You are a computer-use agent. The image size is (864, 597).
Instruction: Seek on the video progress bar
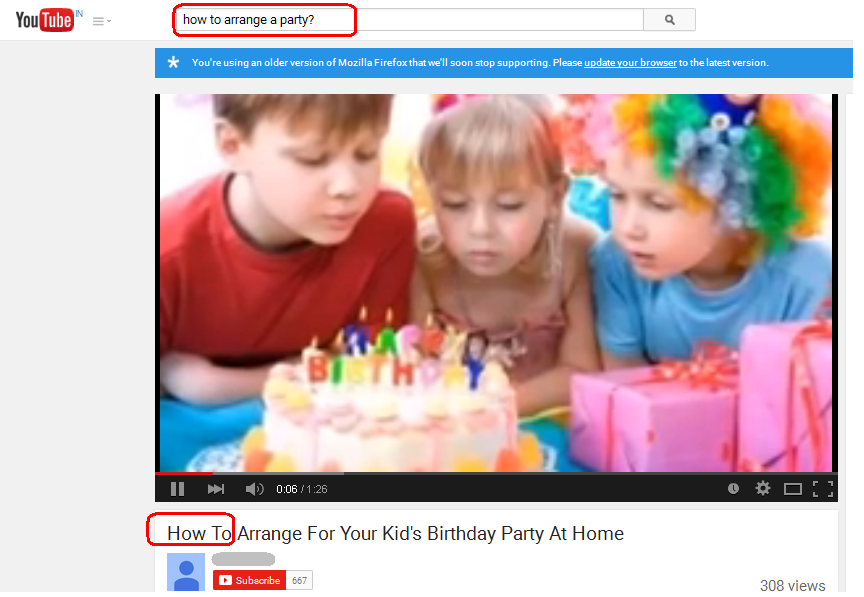pos(496,473)
